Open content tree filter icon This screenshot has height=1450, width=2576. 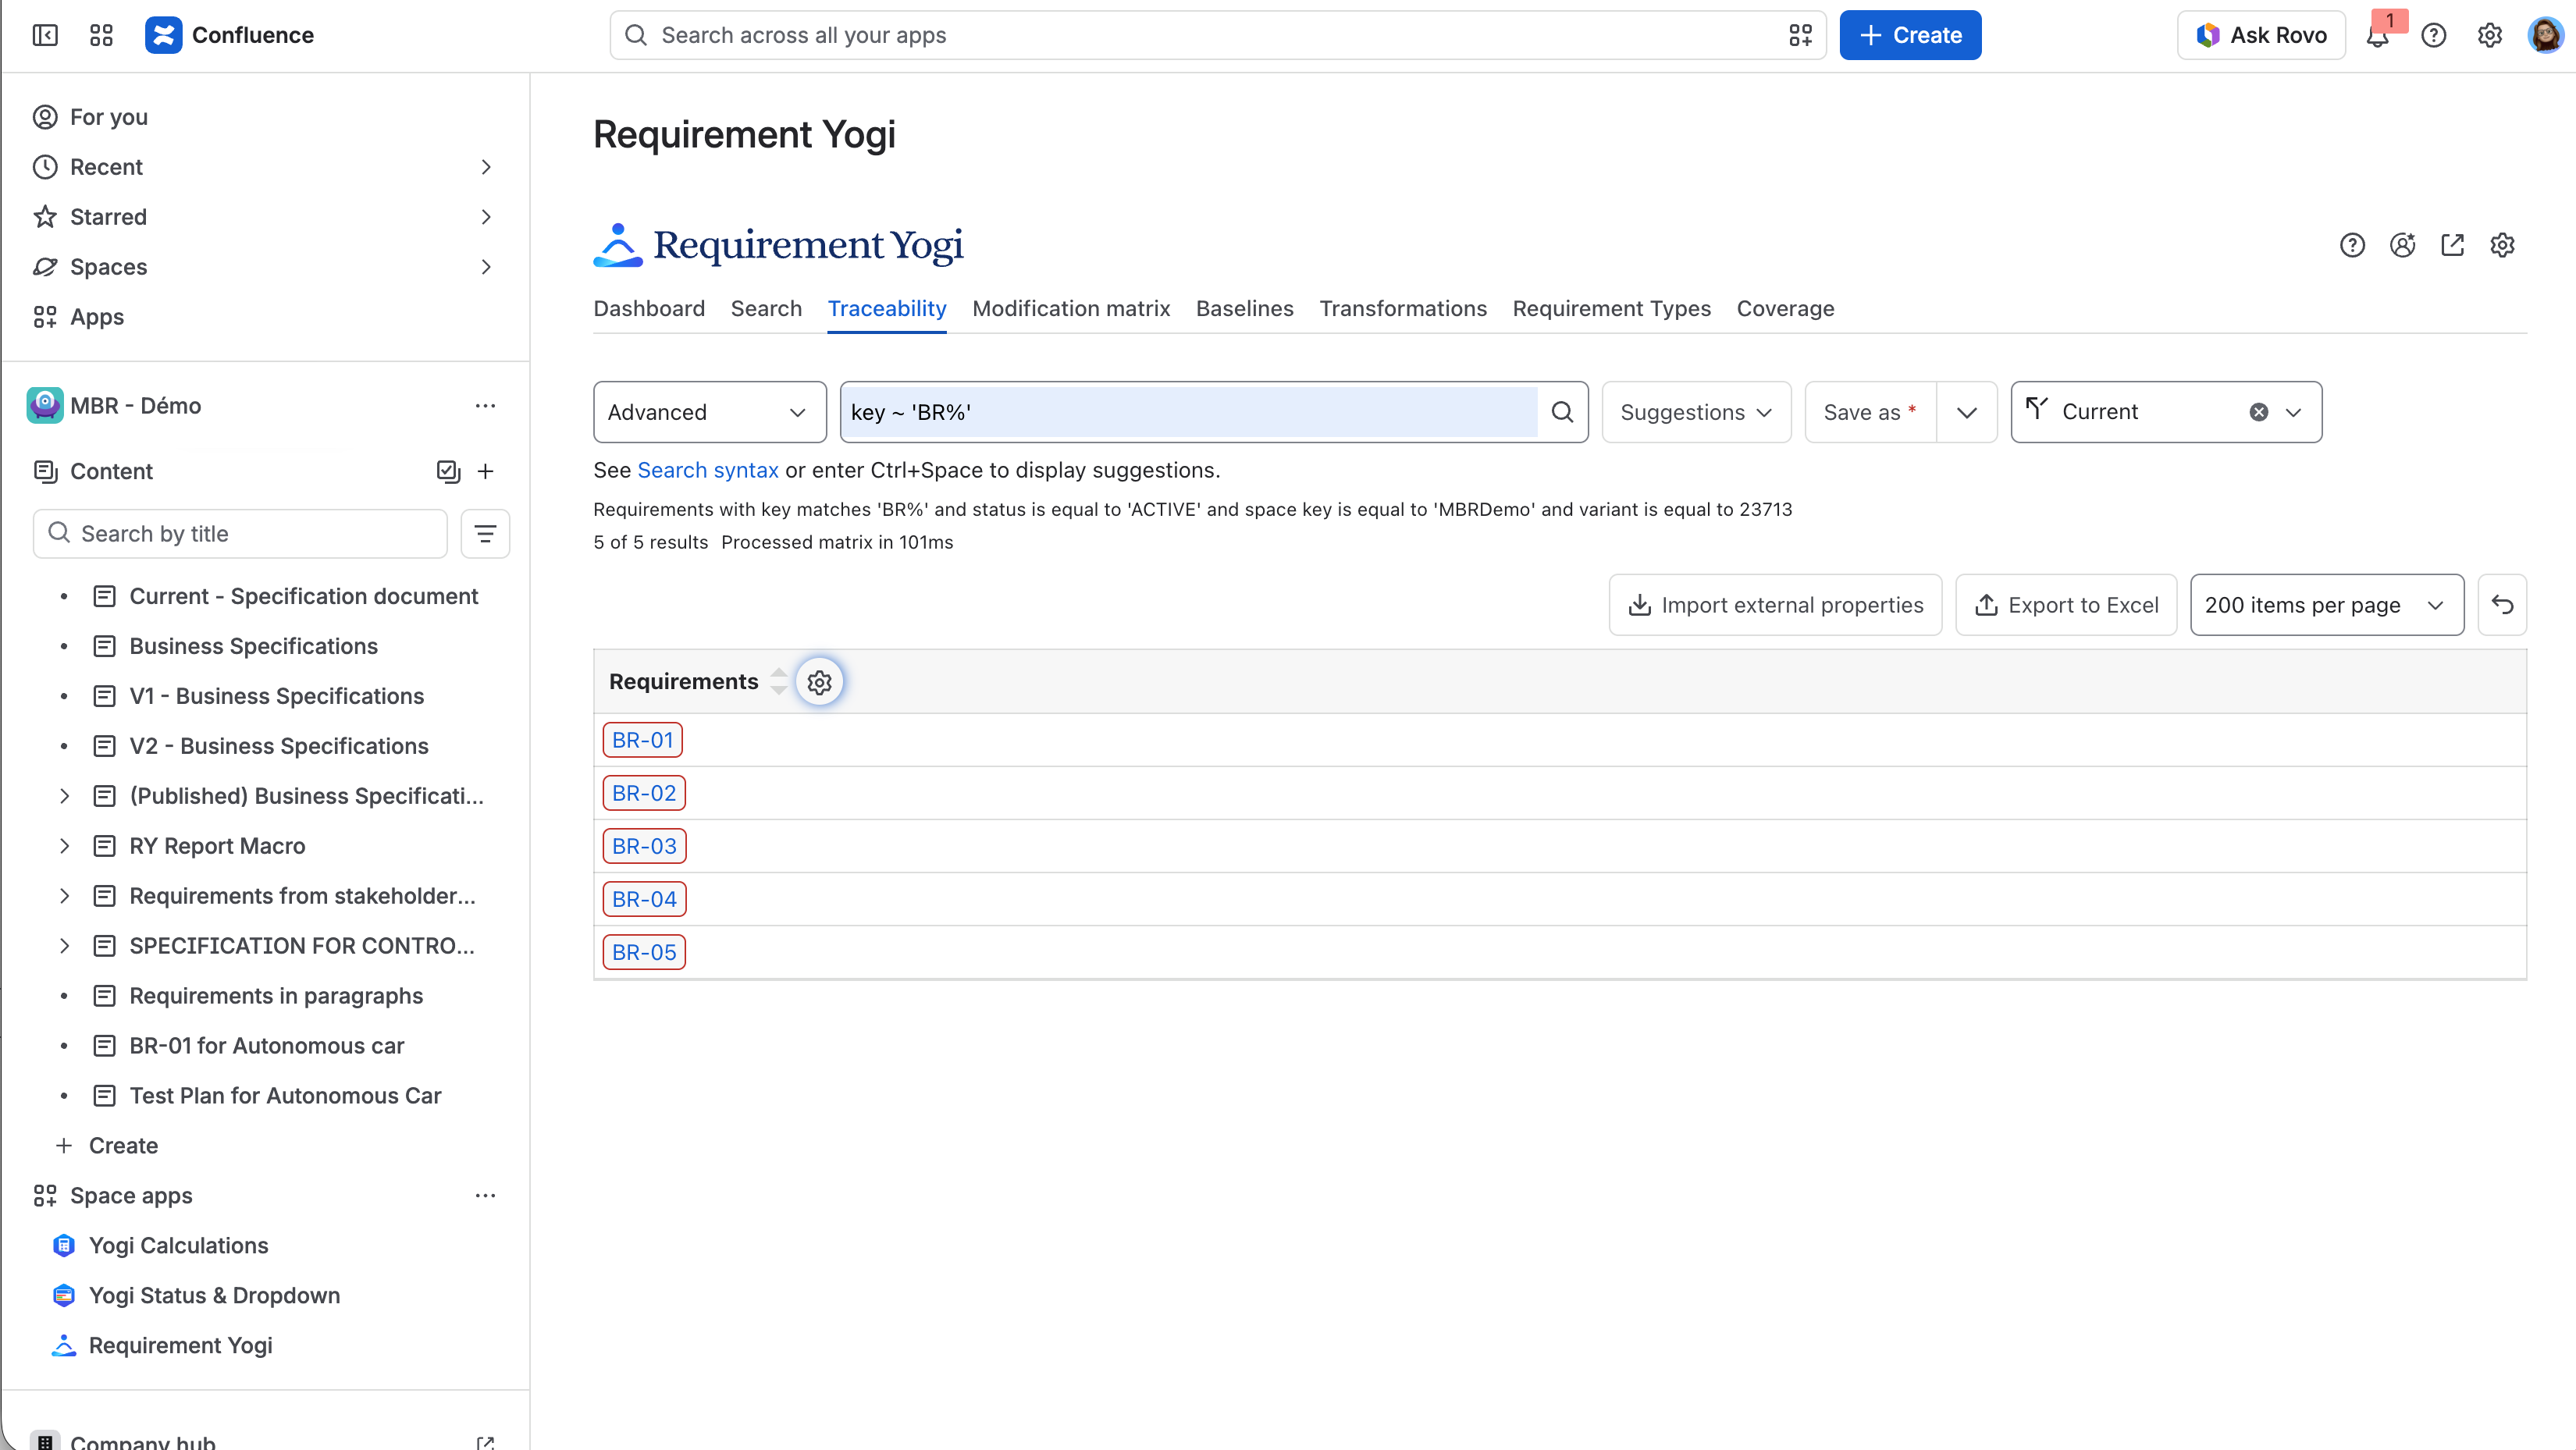(x=485, y=534)
